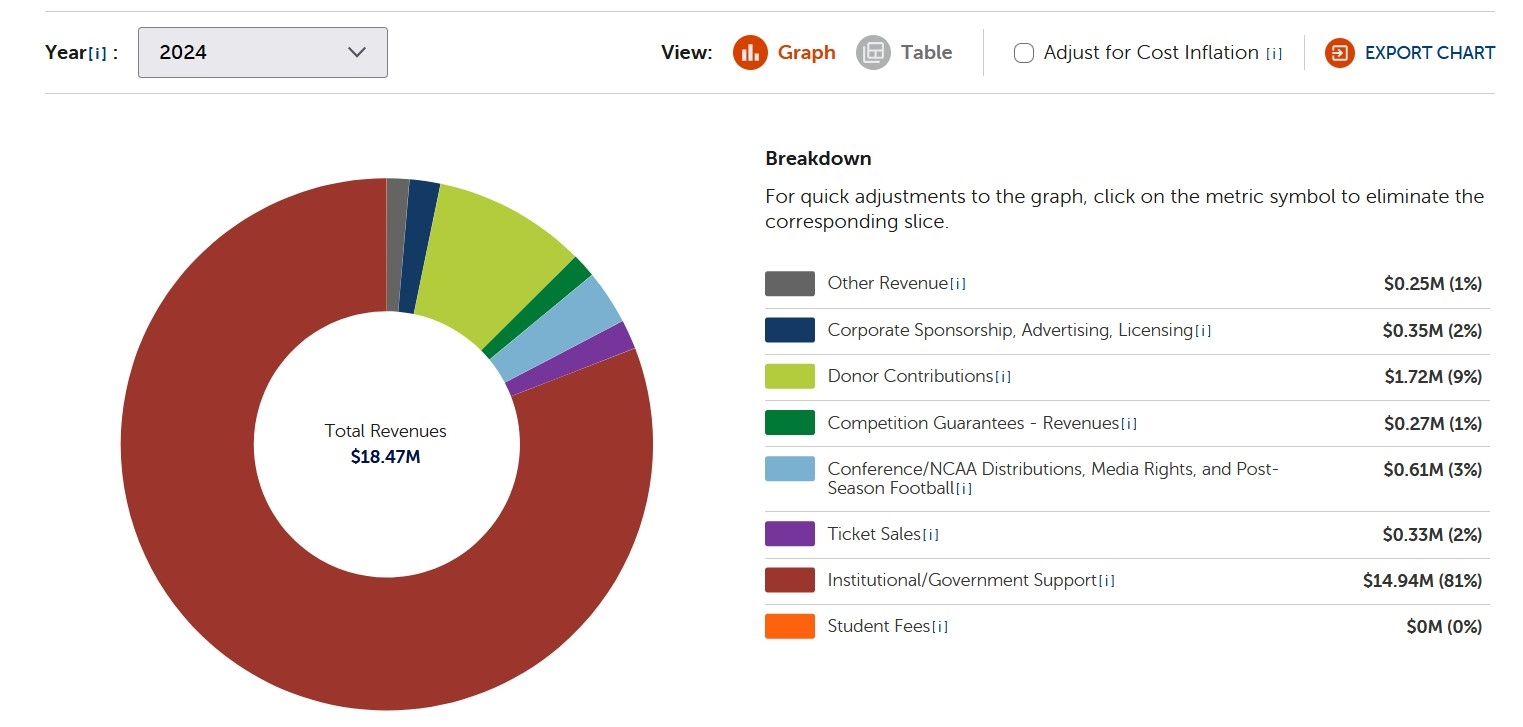The image size is (1523, 727).
Task: Click the info icon beside Other Revenue
Action: [x=958, y=283]
